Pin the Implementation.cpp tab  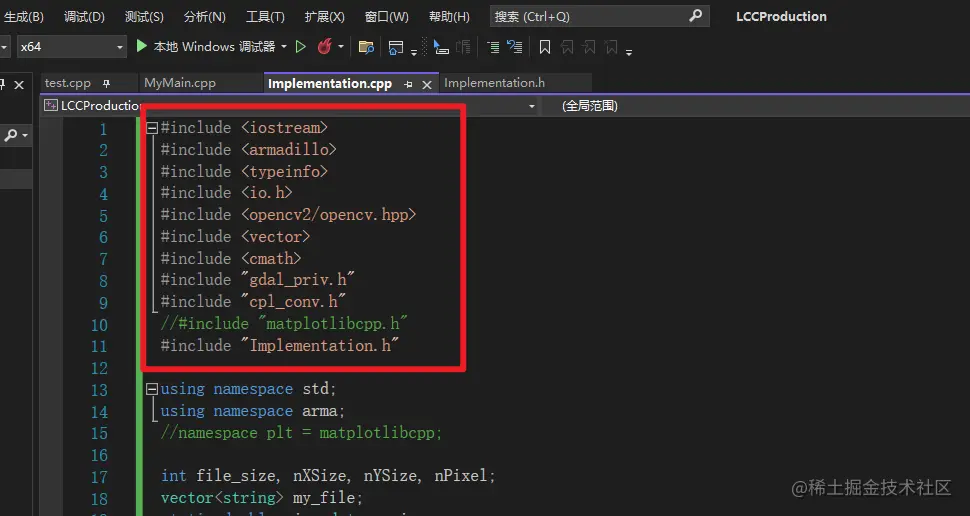pos(408,84)
